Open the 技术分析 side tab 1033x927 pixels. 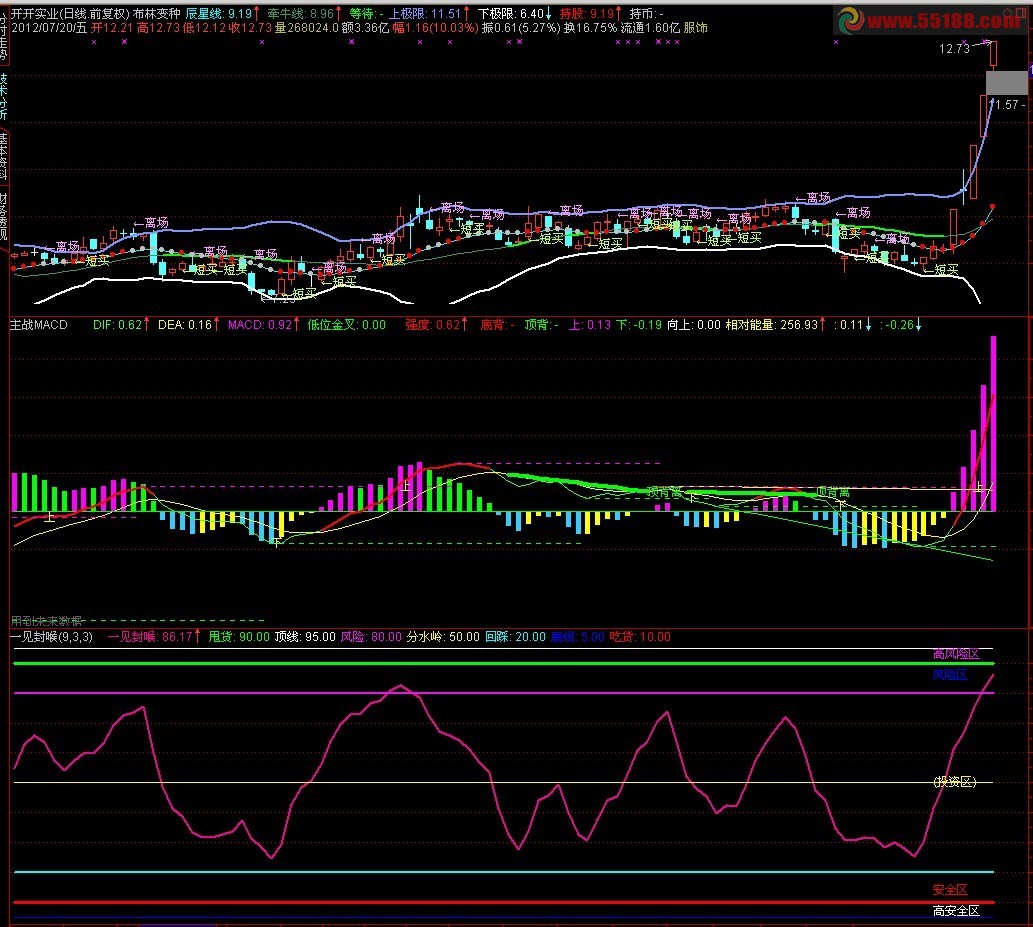pos(3,96)
